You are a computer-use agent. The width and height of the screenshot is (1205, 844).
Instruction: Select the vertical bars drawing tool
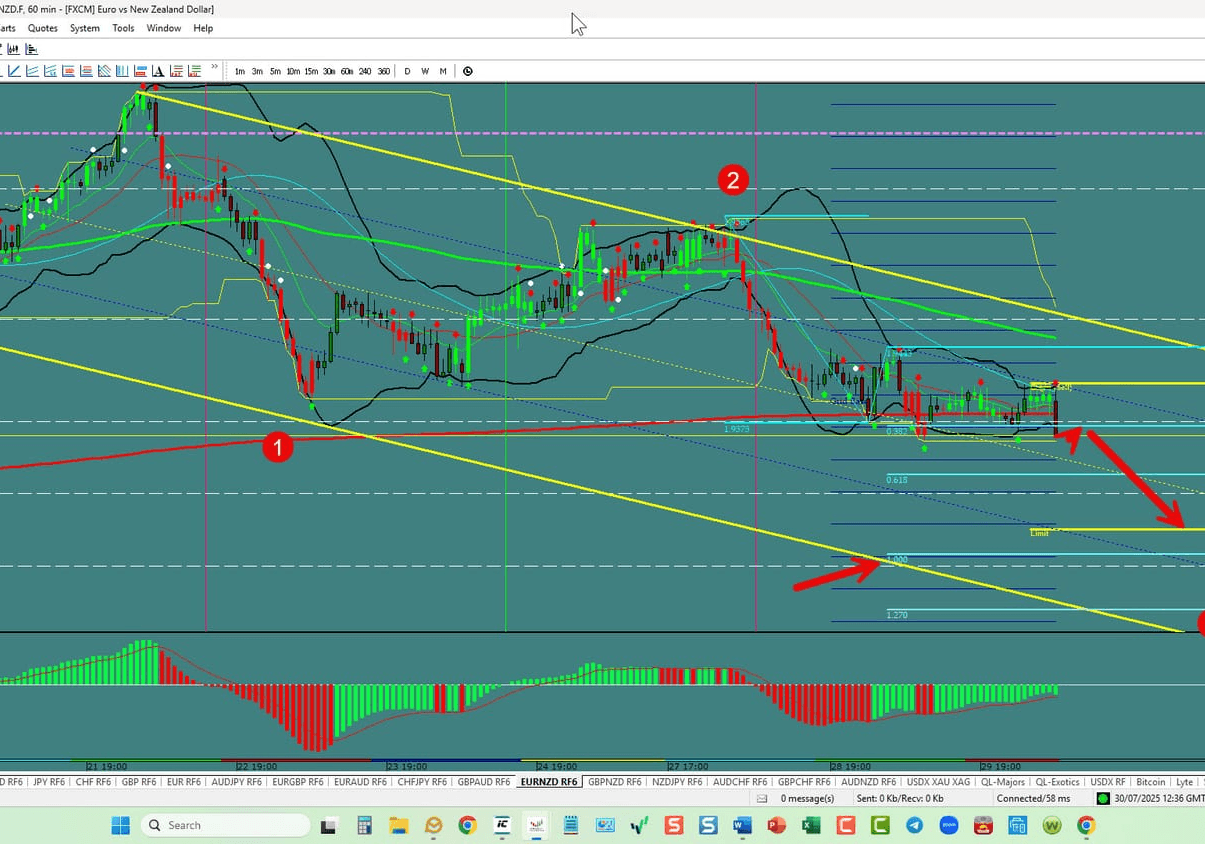121,71
